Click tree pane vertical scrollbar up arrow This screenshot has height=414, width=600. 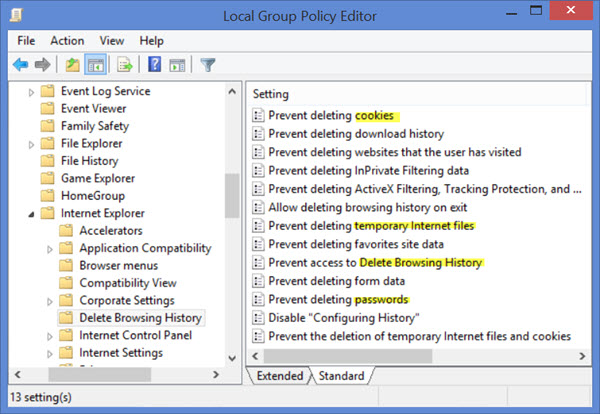click(232, 91)
